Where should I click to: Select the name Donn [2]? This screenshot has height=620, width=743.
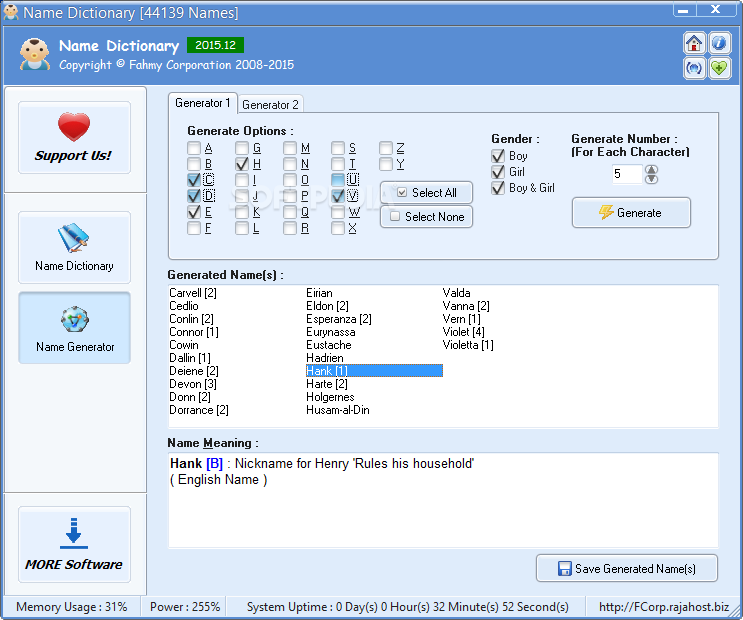pos(190,397)
